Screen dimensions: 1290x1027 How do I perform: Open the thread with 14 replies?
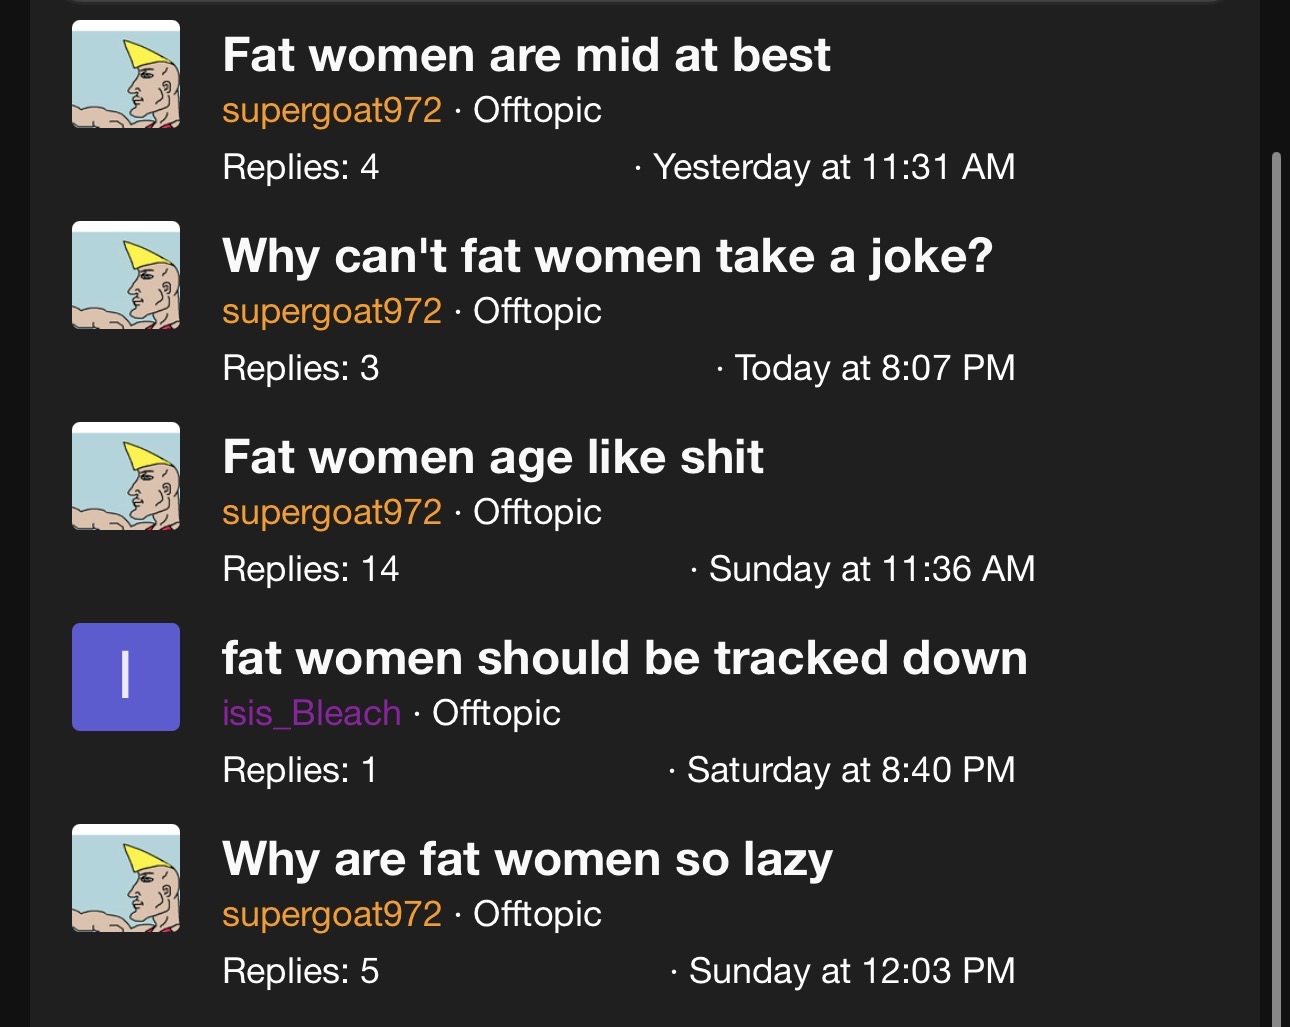click(x=493, y=457)
